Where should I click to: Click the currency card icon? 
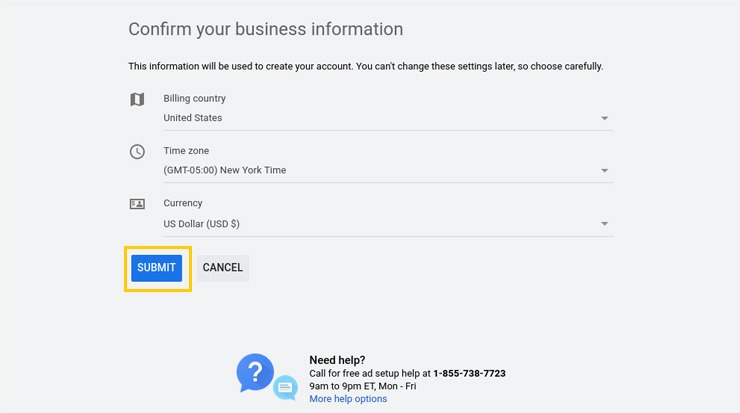137,204
